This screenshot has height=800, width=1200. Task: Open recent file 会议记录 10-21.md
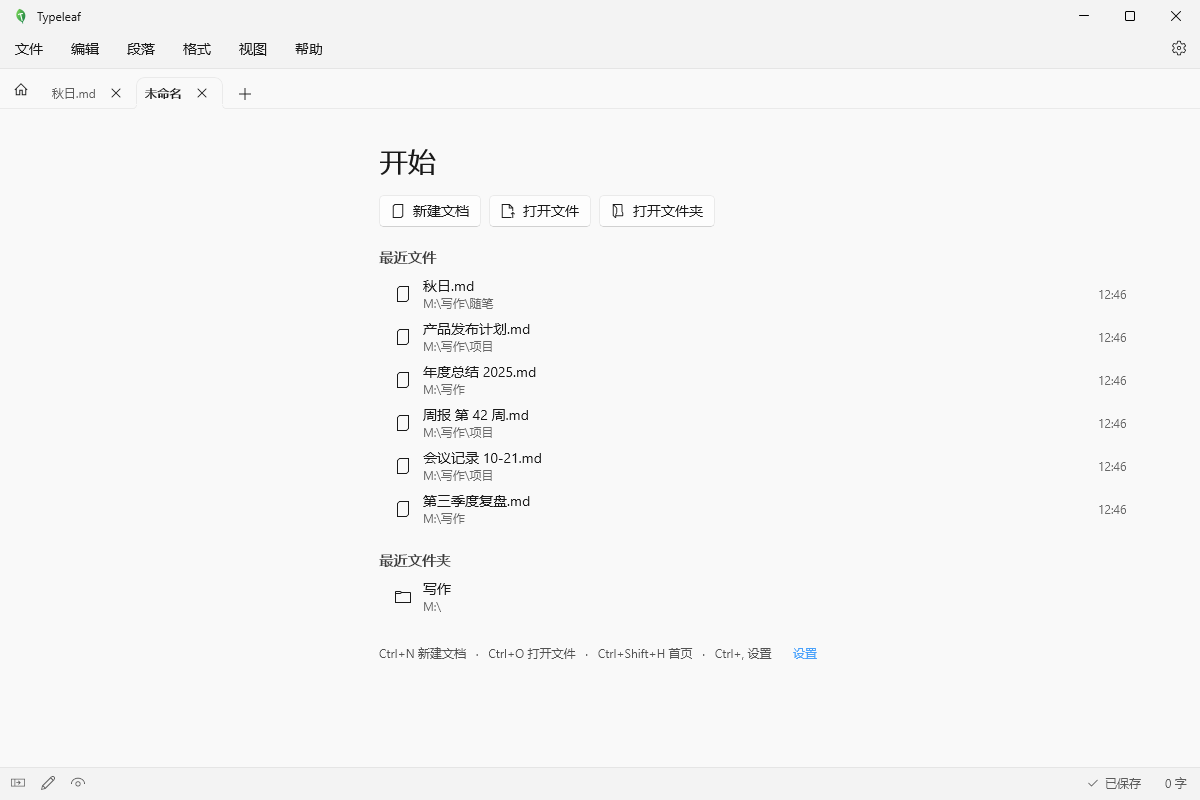761,466
